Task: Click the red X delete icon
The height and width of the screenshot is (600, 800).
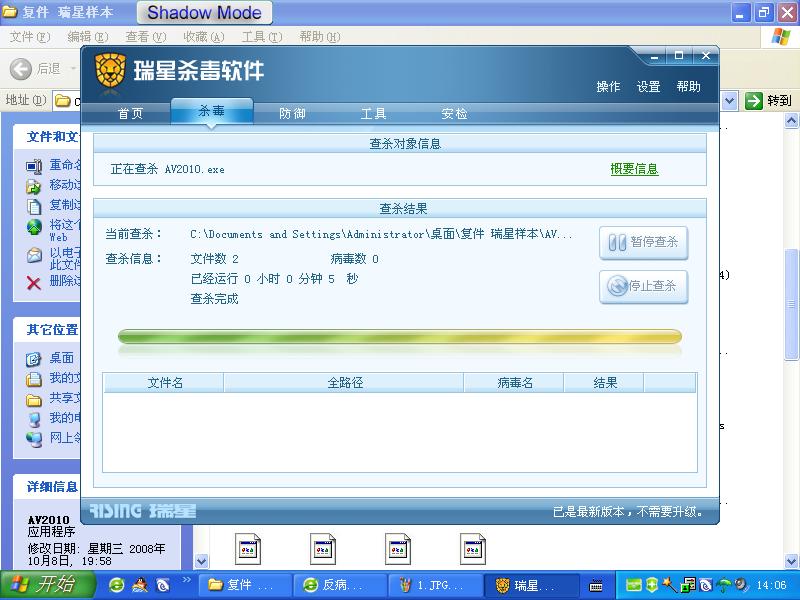Action: [34, 282]
